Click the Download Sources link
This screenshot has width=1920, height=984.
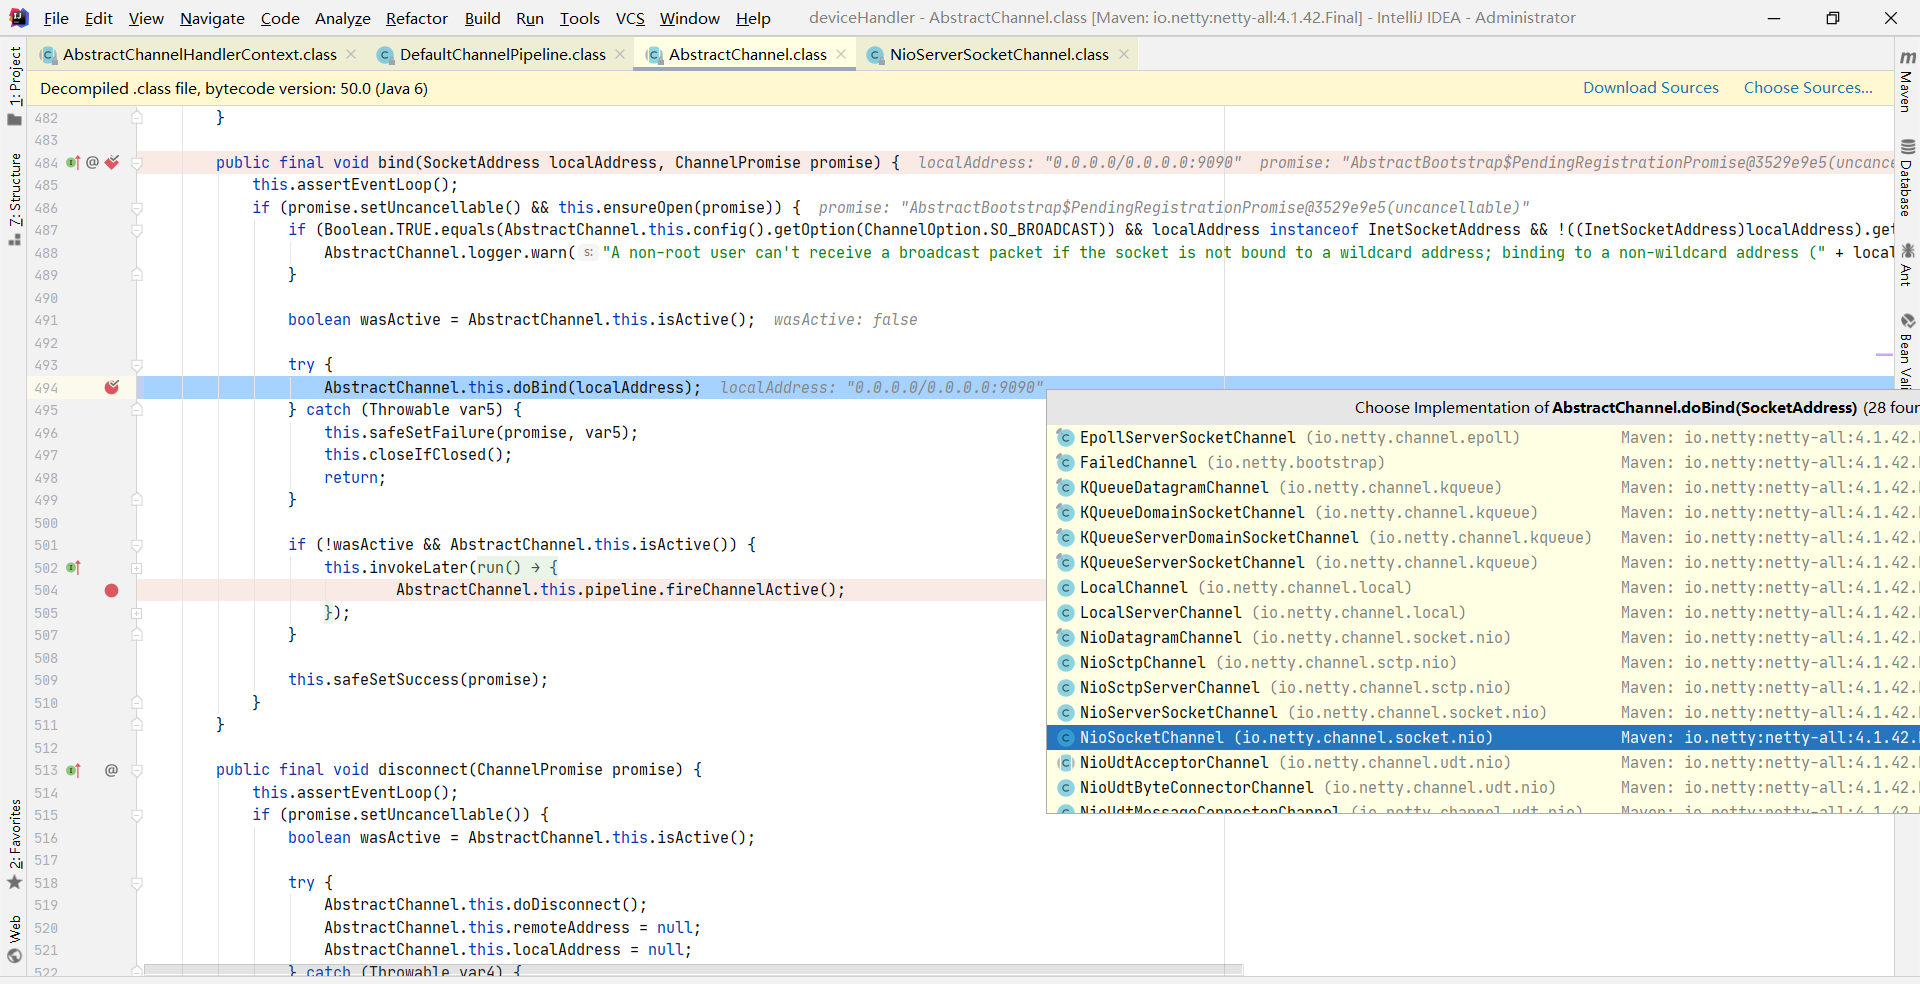click(1651, 88)
